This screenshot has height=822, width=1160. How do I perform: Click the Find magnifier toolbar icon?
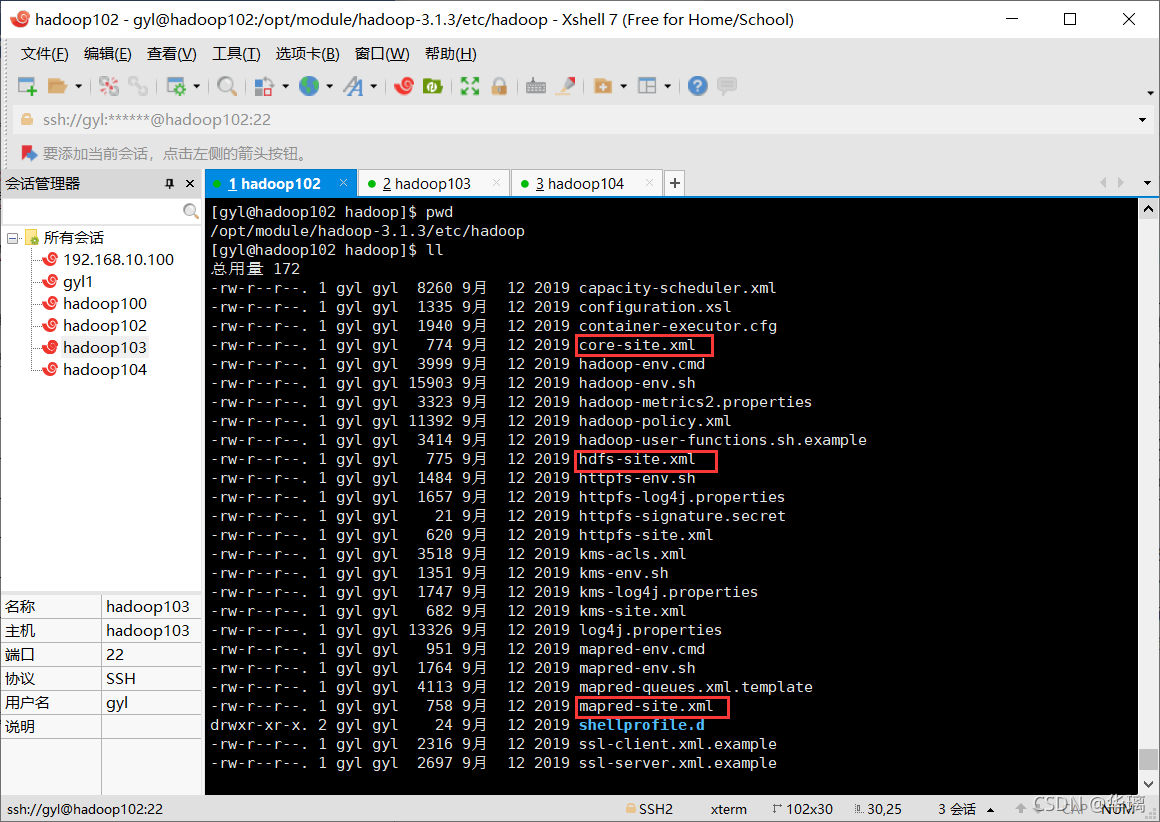click(227, 86)
